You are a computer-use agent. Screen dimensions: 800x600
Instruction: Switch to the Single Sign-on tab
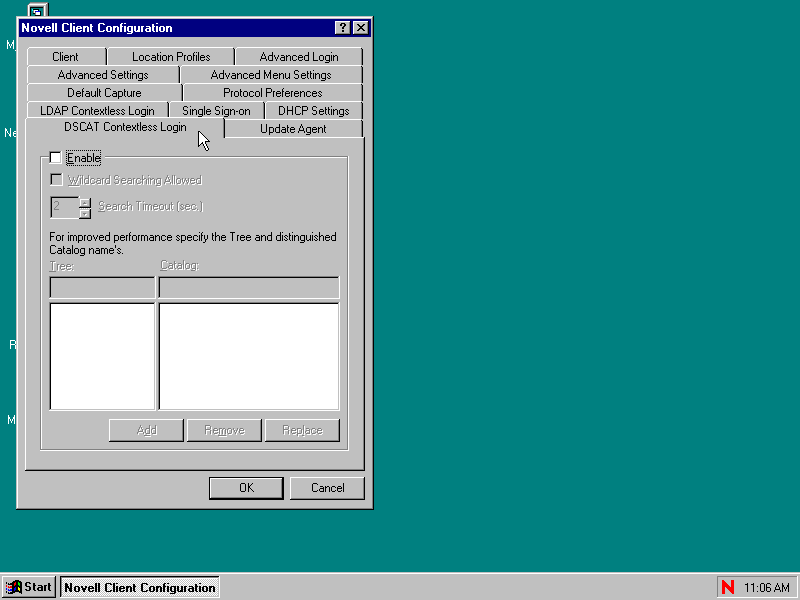click(x=216, y=111)
